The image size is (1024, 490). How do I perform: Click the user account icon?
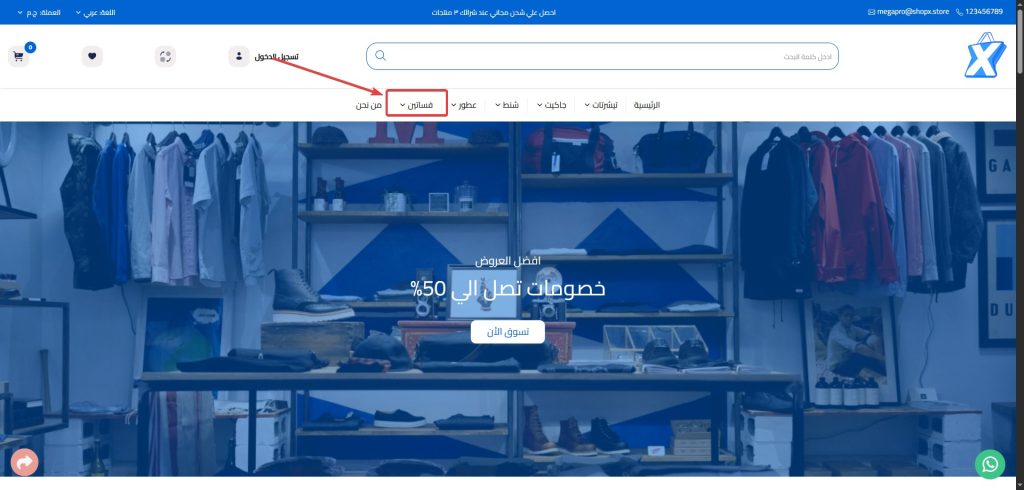point(238,56)
